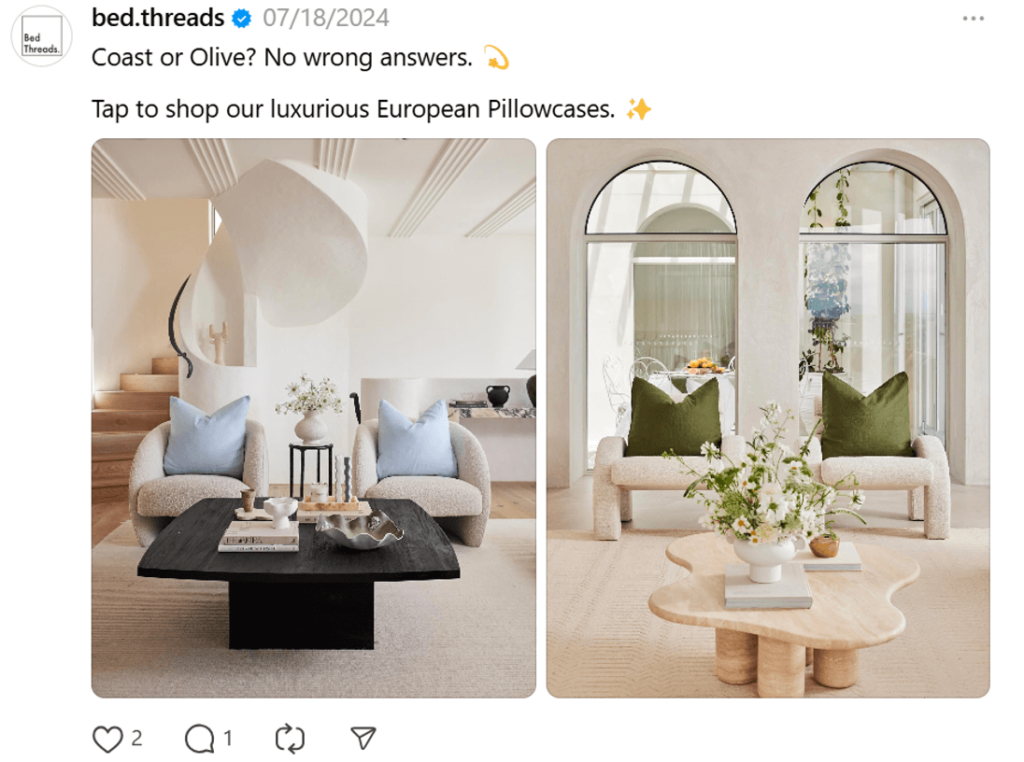This screenshot has width=1024, height=762.
Task: Open the three-dot more options menu
Action: tap(973, 18)
